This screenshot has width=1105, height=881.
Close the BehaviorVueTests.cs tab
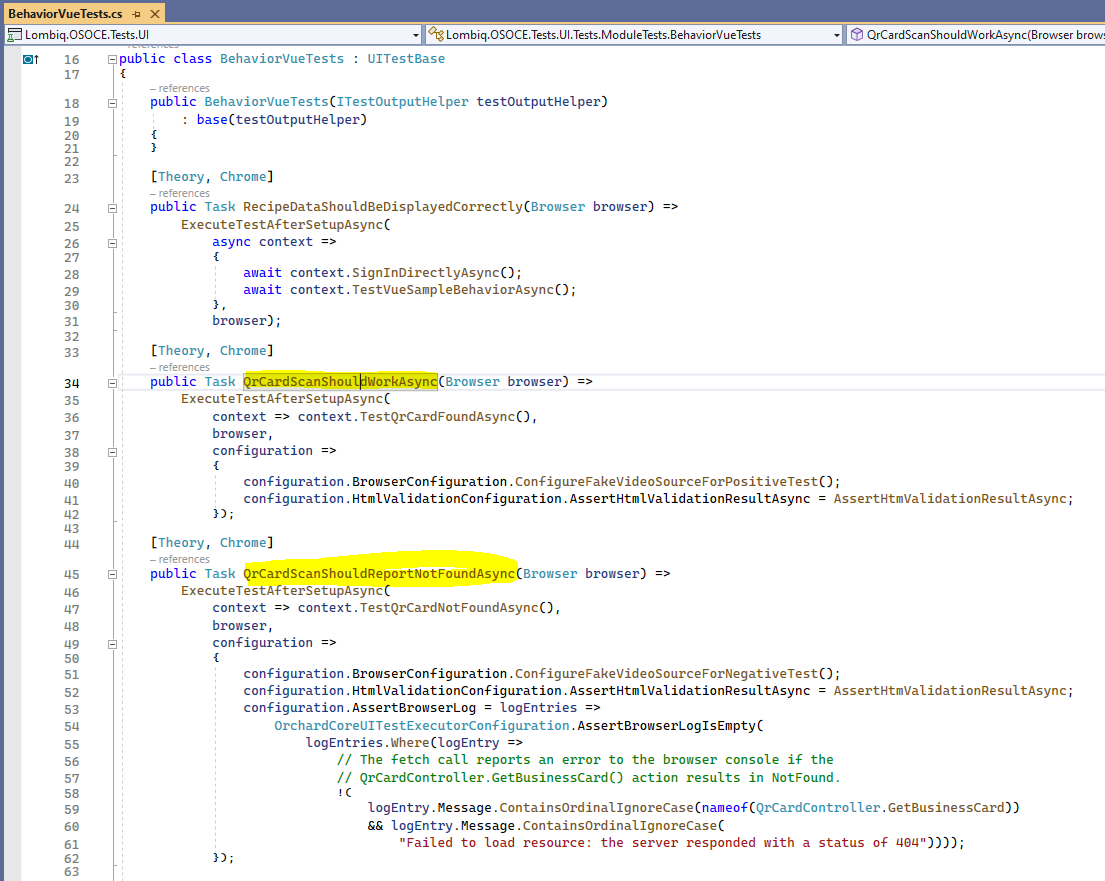(155, 13)
